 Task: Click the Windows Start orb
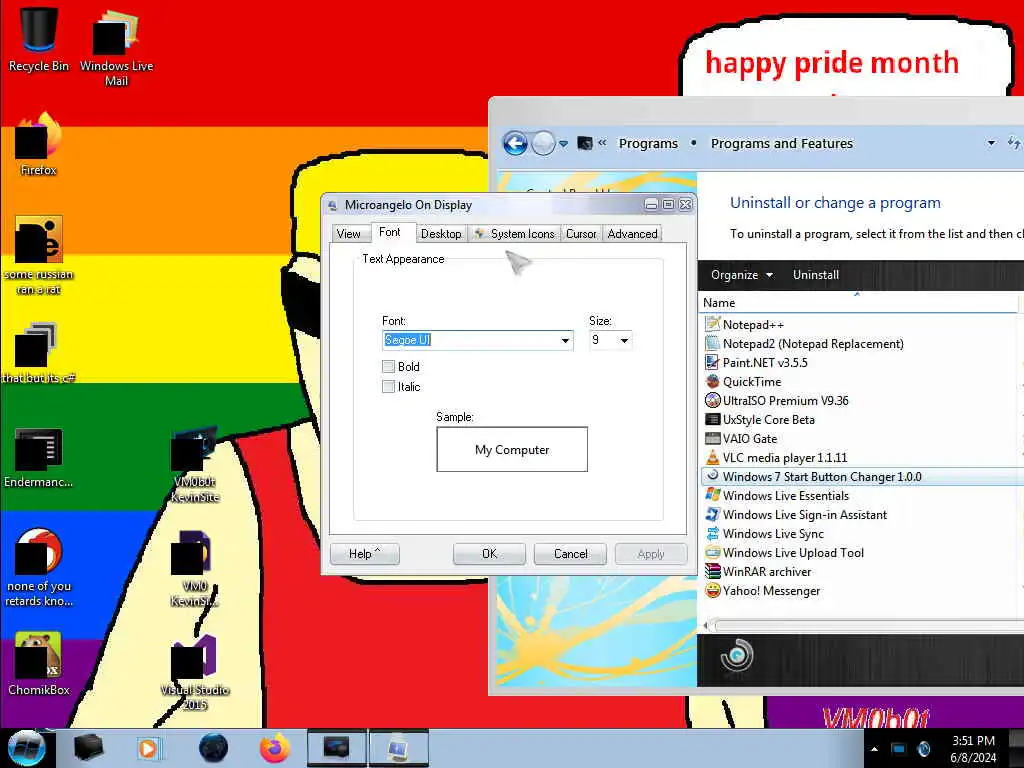pos(26,748)
